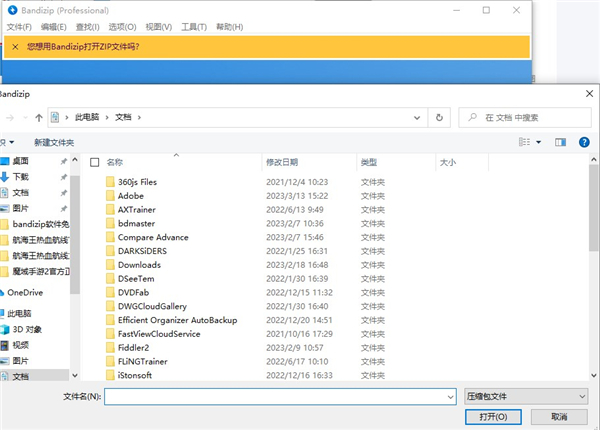This screenshot has width=600, height=430.
Task: Select the iStonsoft folder icon
Action: [x=110, y=375]
